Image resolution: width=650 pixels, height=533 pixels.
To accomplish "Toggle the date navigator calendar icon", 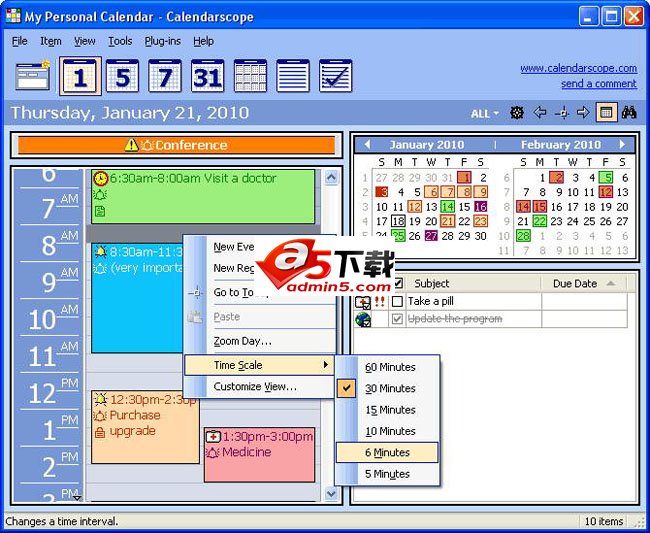I will tap(606, 112).
